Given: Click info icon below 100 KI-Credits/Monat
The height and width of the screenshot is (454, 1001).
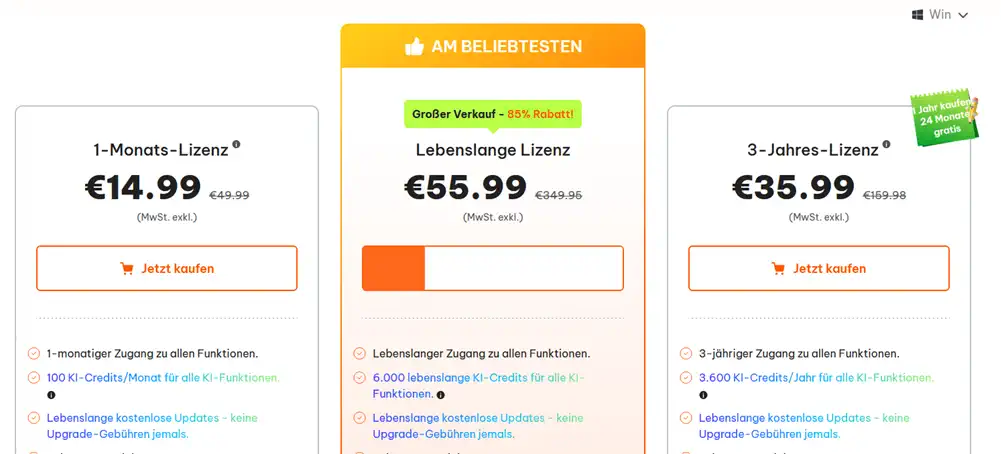Looking at the screenshot, I should point(51,395).
